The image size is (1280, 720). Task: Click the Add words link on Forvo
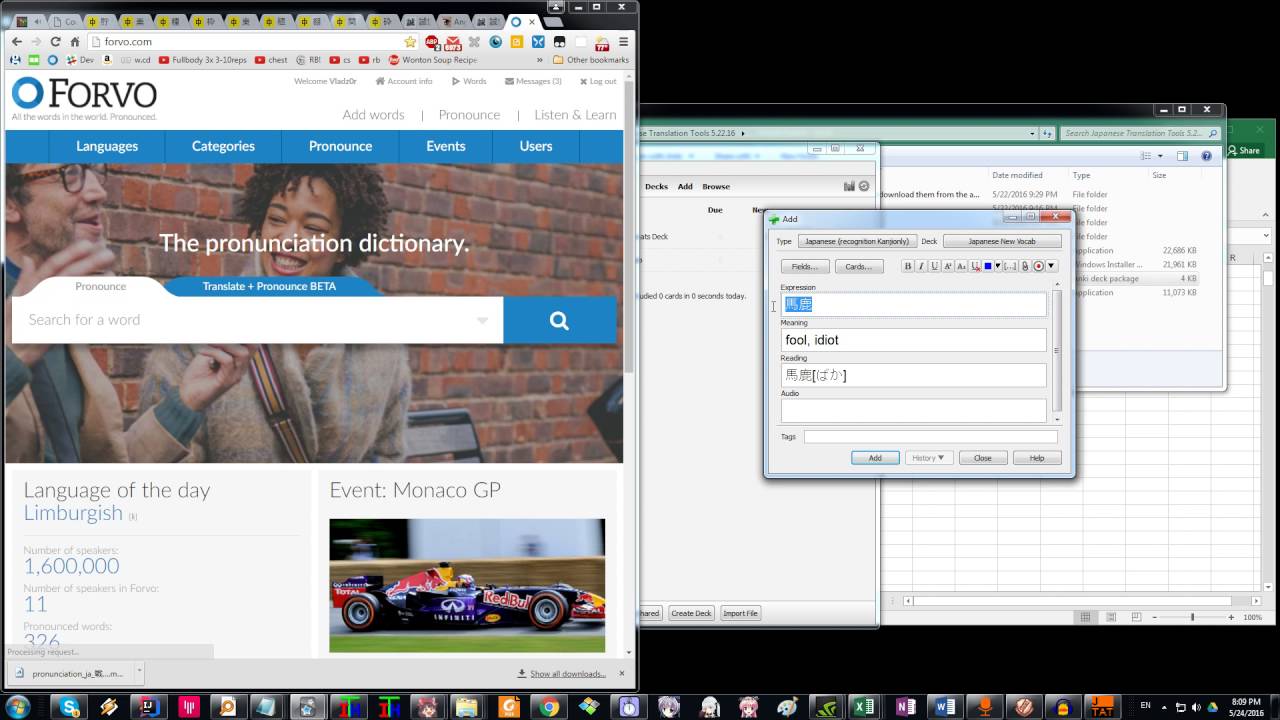click(x=373, y=115)
